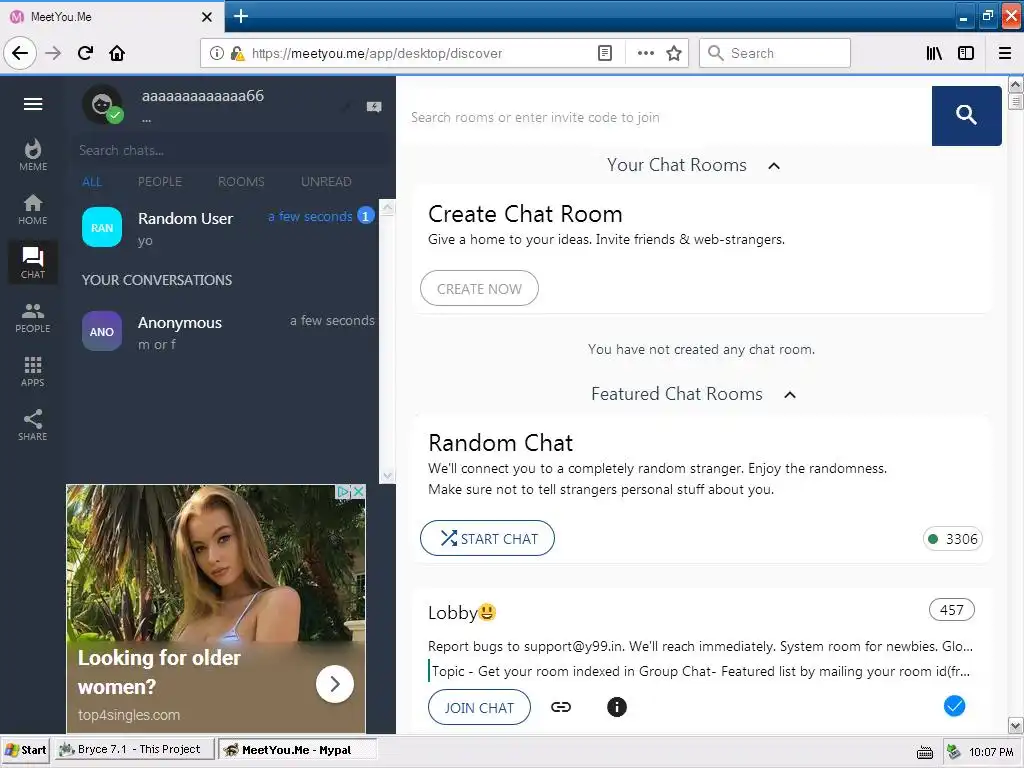Close the MeetYou.Me tab

click(x=206, y=17)
